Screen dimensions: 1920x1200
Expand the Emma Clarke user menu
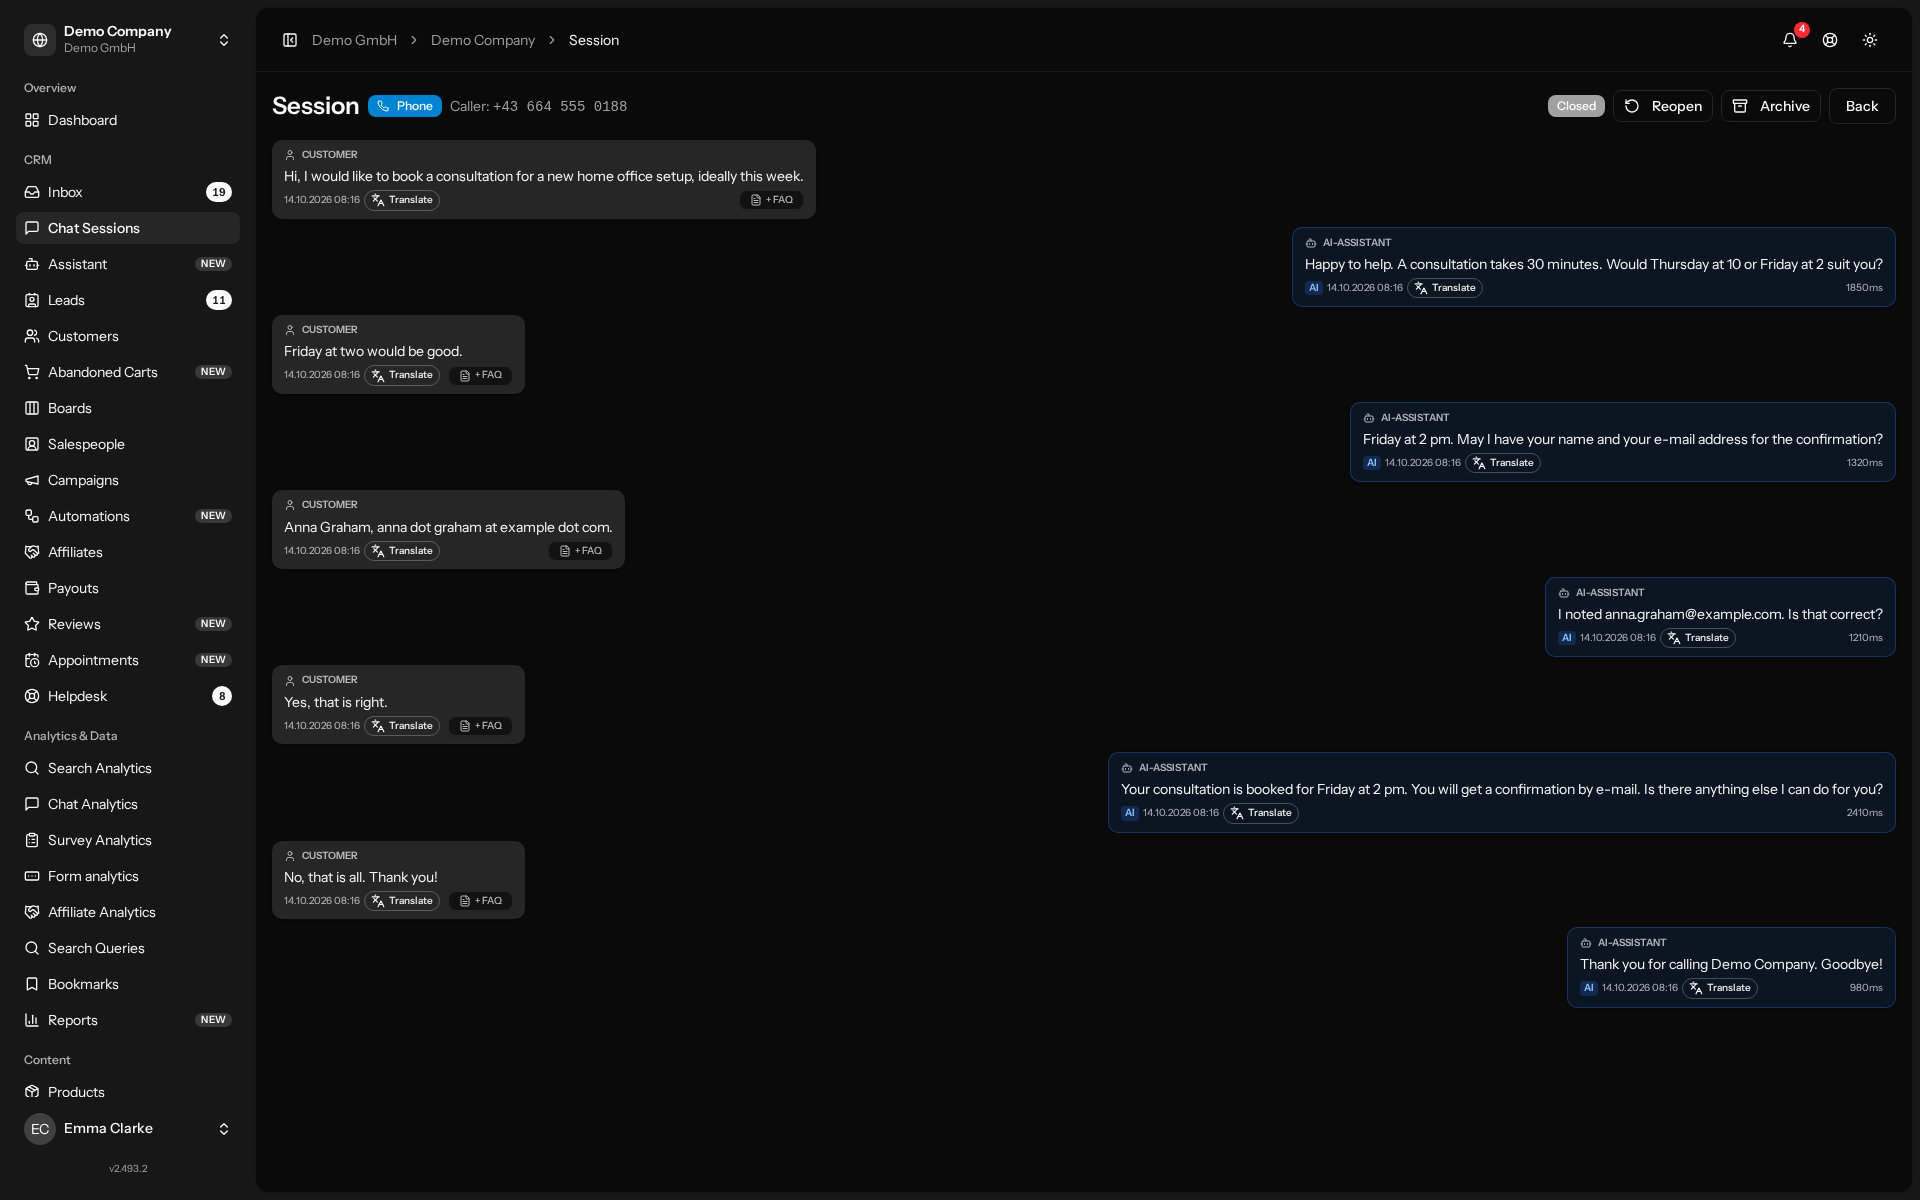point(128,1128)
